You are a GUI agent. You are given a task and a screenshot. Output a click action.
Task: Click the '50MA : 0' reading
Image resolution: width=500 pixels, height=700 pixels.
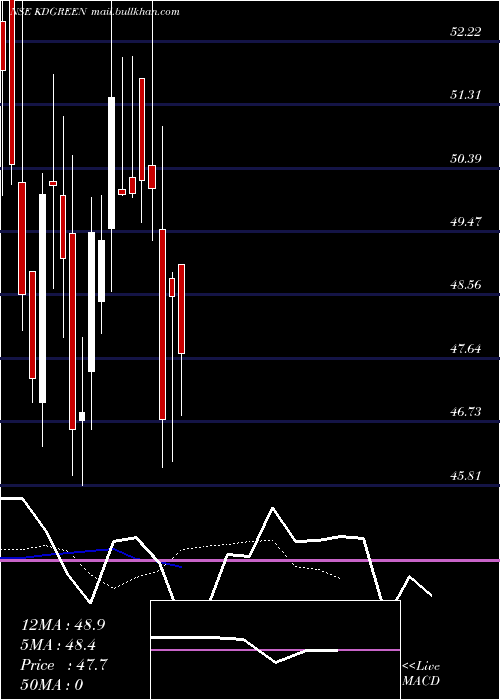pos(52,685)
